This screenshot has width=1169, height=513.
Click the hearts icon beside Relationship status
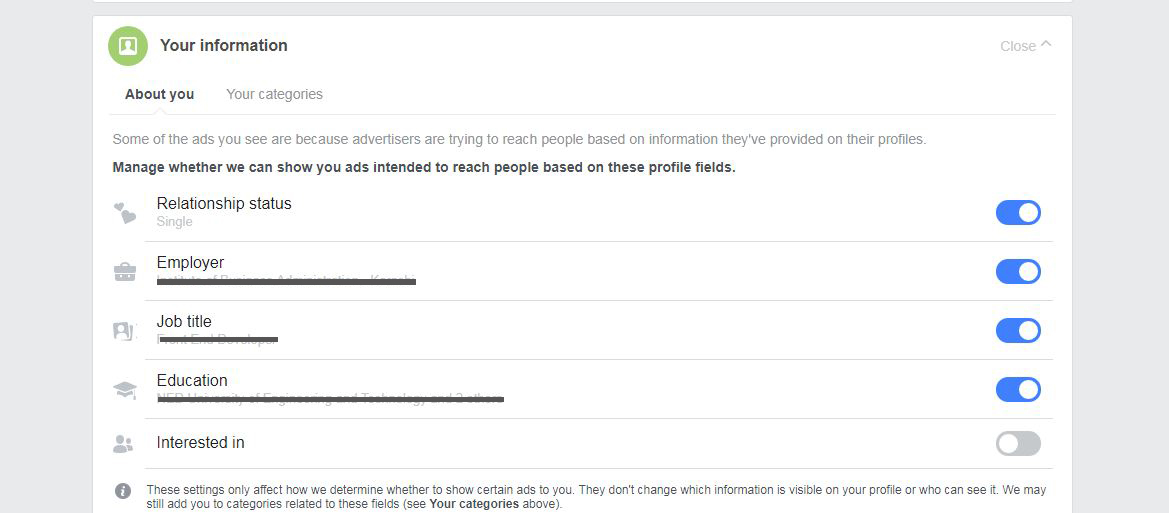pos(124,213)
